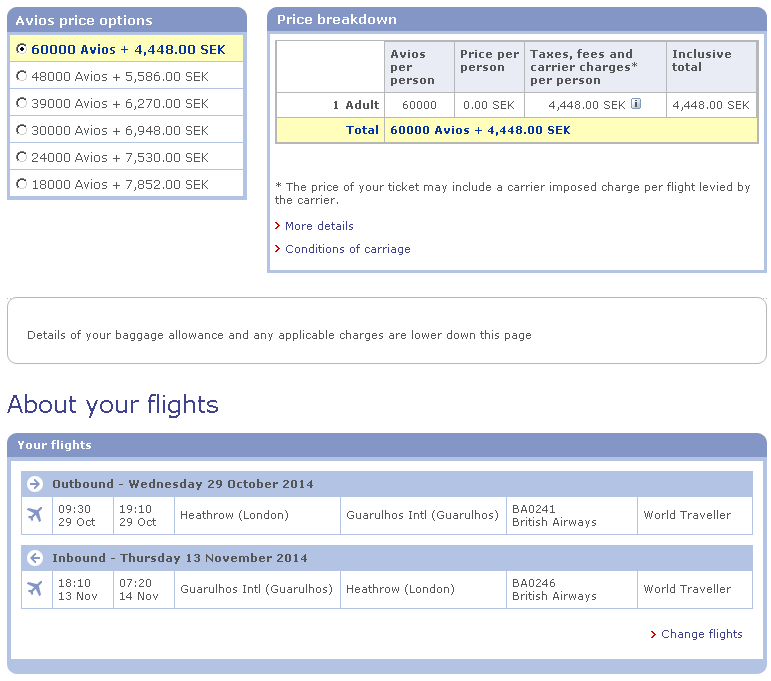771x681 pixels.
Task: Click the Inbound left-arrow circle icon
Action: click(35, 558)
